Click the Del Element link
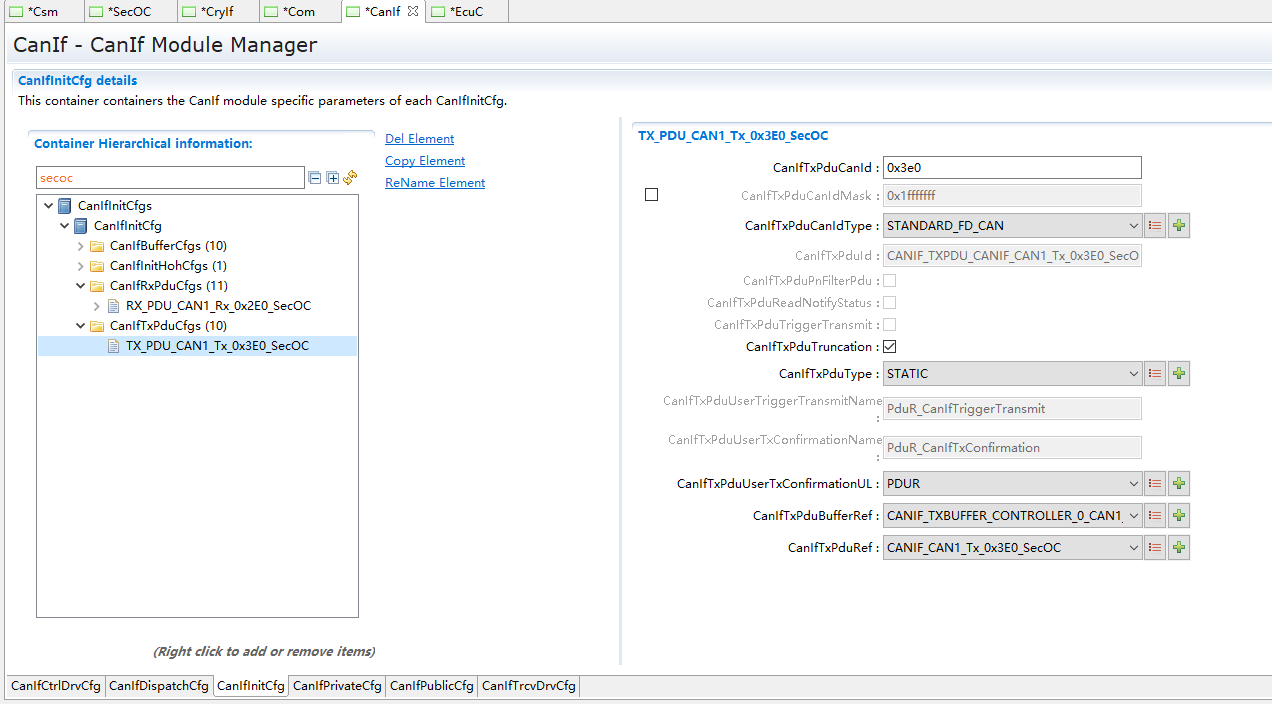Screen dimensions: 1272x704 coord(419,139)
